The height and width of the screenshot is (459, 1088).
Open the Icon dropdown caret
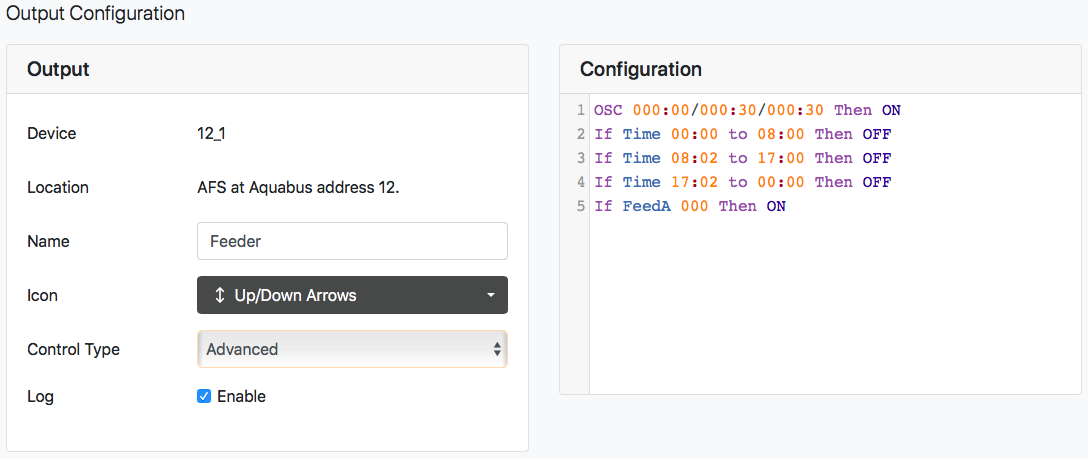click(x=491, y=295)
